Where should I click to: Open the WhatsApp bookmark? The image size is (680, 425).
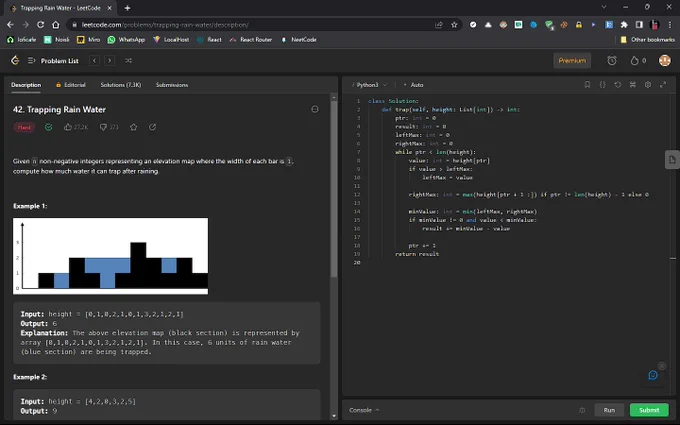pyautogui.click(x=126, y=39)
